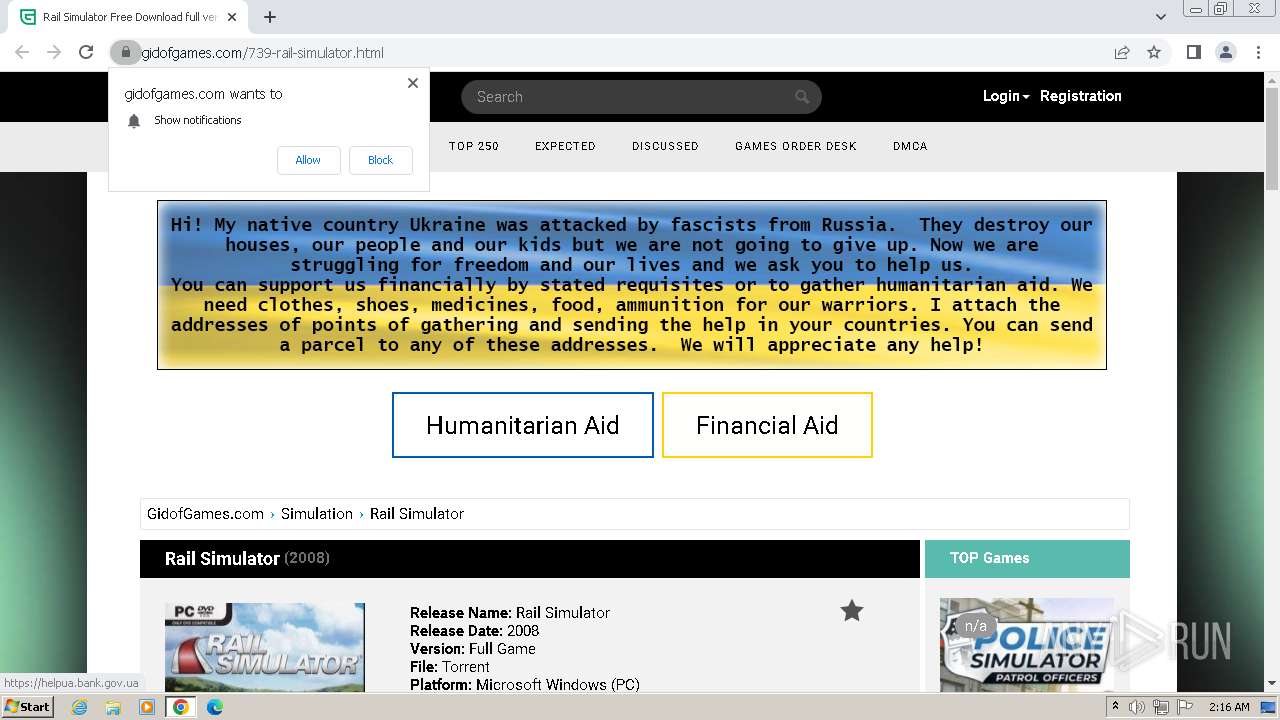Close the notification permission popup

(413, 83)
